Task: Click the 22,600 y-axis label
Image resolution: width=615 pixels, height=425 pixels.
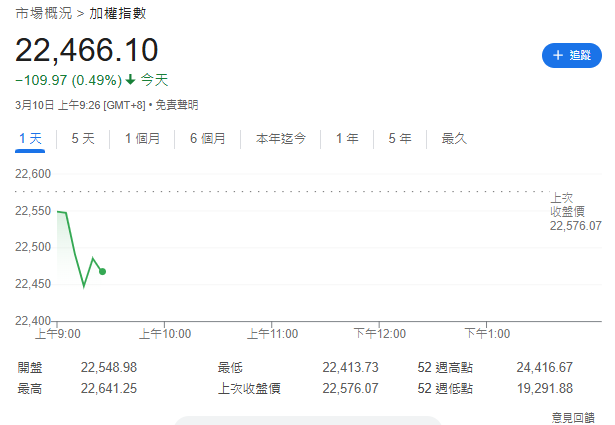Action: tap(33, 174)
